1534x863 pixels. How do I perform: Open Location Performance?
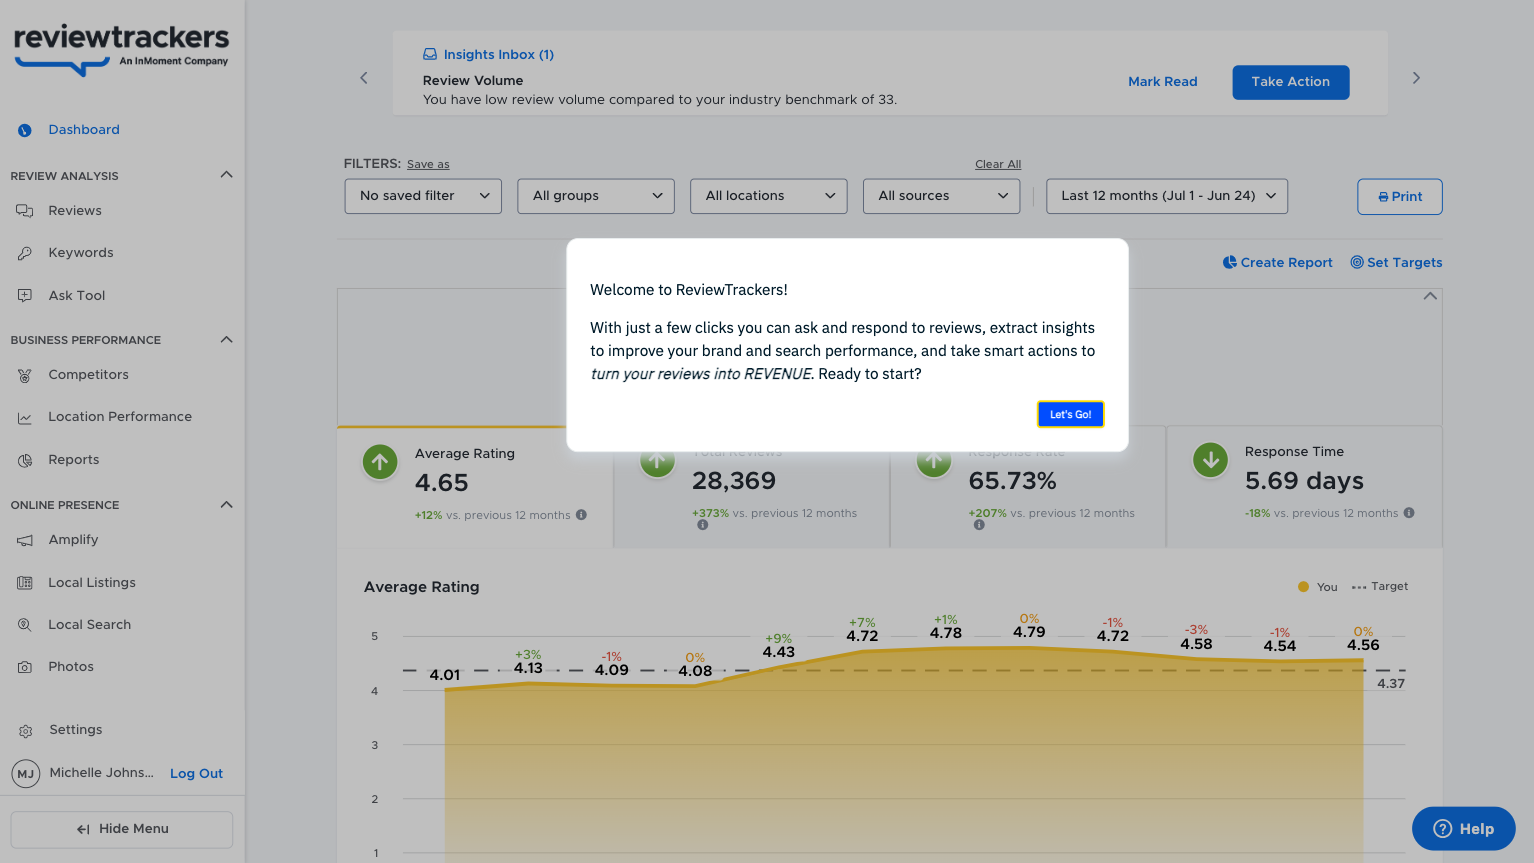[120, 416]
